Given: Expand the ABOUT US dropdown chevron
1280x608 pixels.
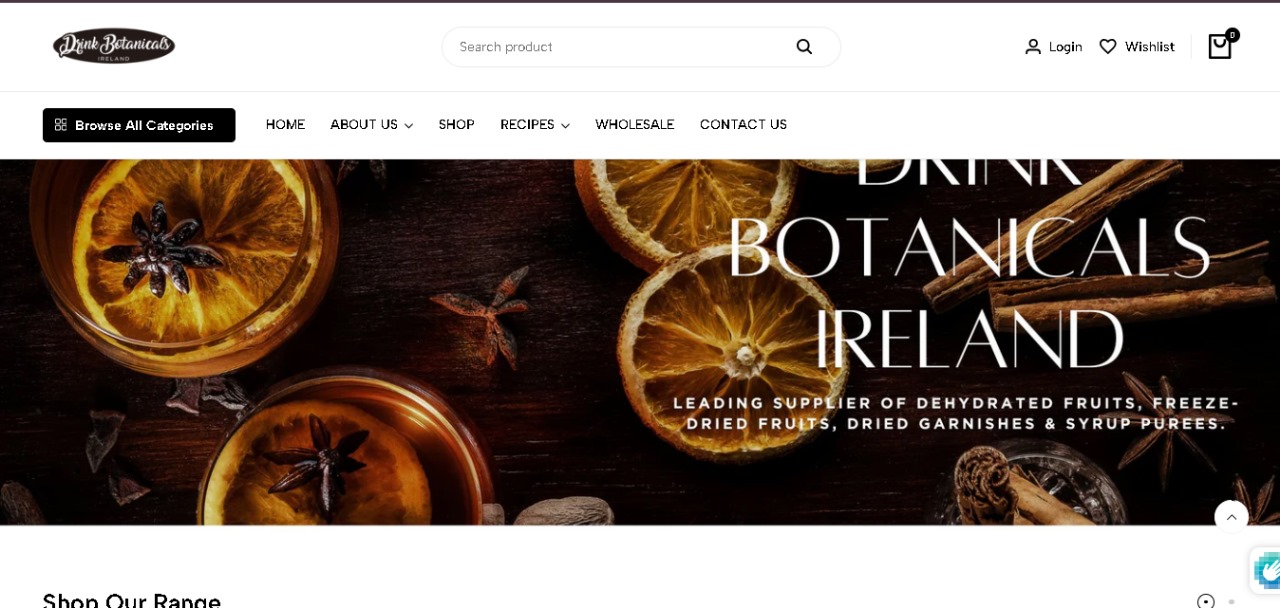Looking at the screenshot, I should [x=408, y=126].
